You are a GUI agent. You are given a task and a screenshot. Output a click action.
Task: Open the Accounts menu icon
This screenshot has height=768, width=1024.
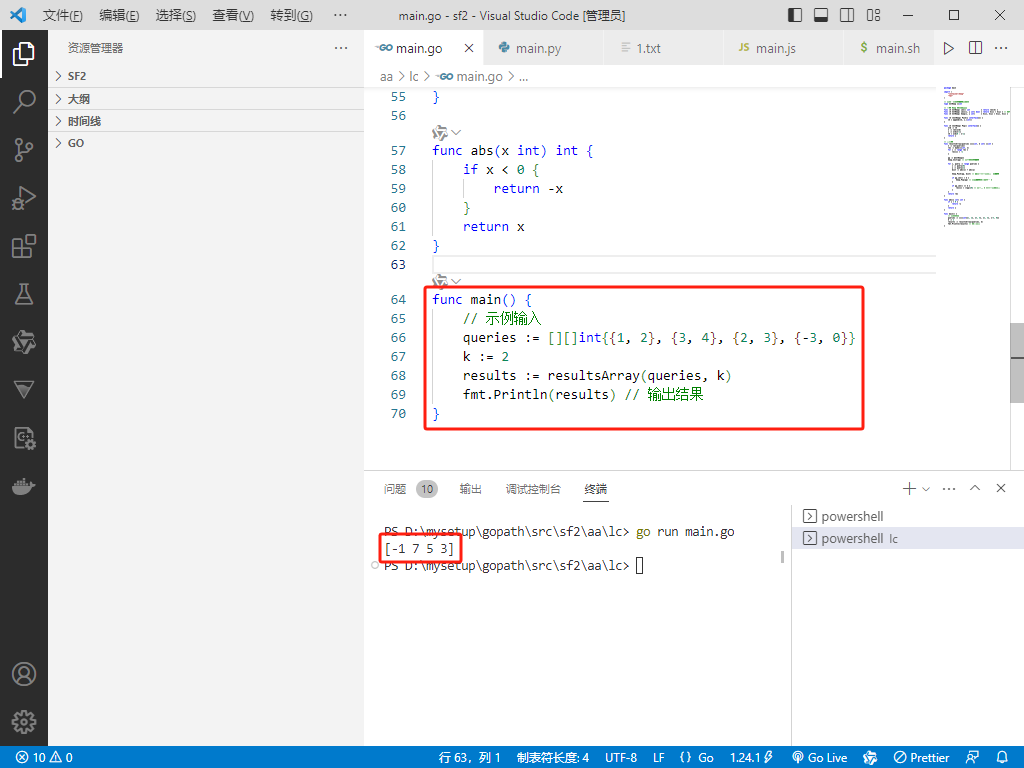[x=24, y=674]
